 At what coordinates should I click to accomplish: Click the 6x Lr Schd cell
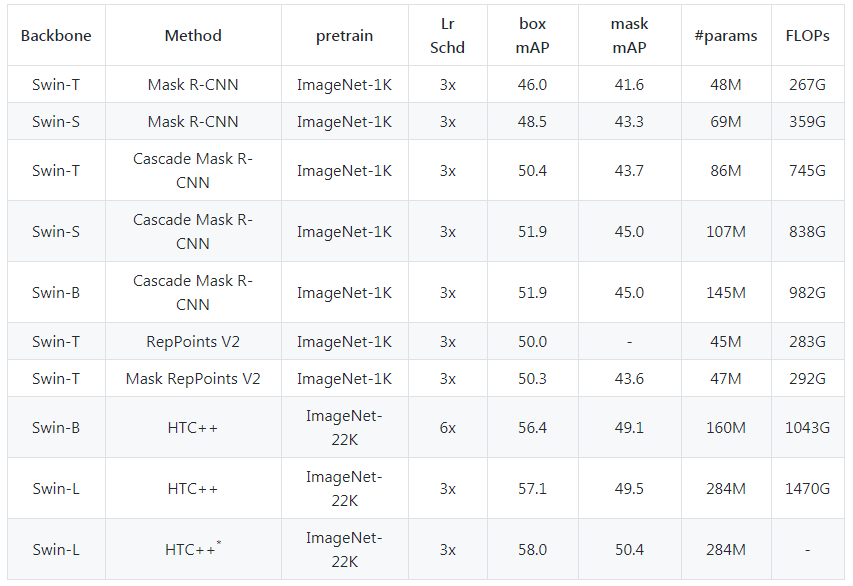(447, 428)
